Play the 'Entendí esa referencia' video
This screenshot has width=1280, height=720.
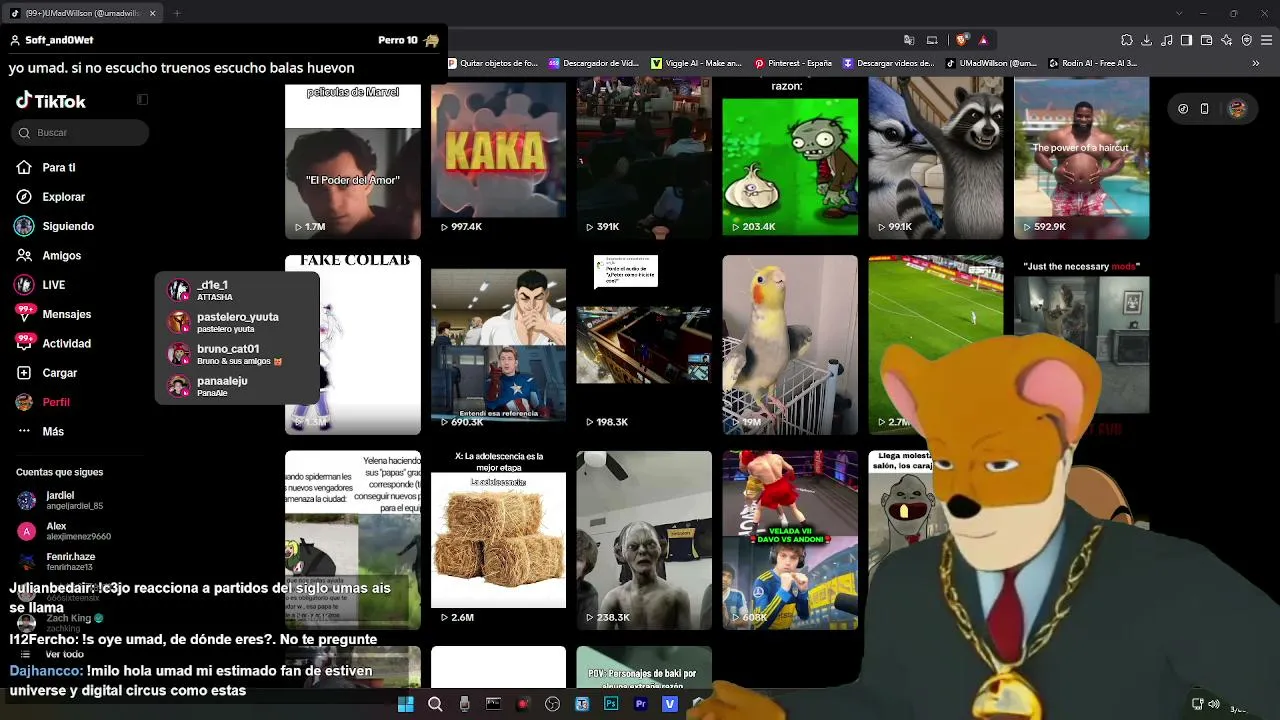coord(498,345)
